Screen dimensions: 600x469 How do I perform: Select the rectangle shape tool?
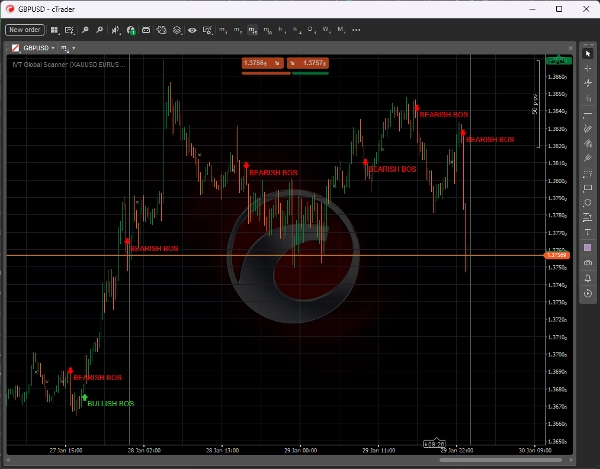point(588,188)
